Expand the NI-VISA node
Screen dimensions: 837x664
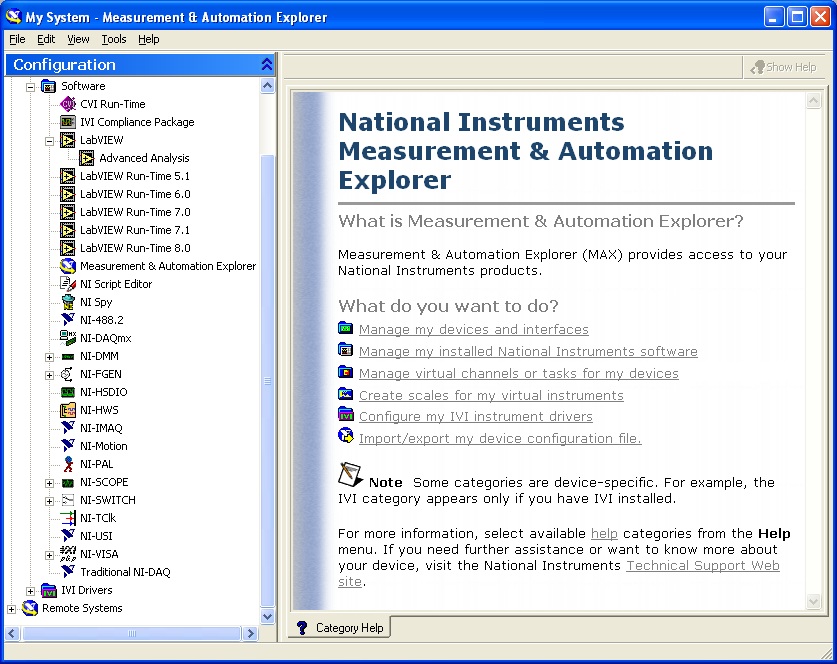tap(50, 555)
